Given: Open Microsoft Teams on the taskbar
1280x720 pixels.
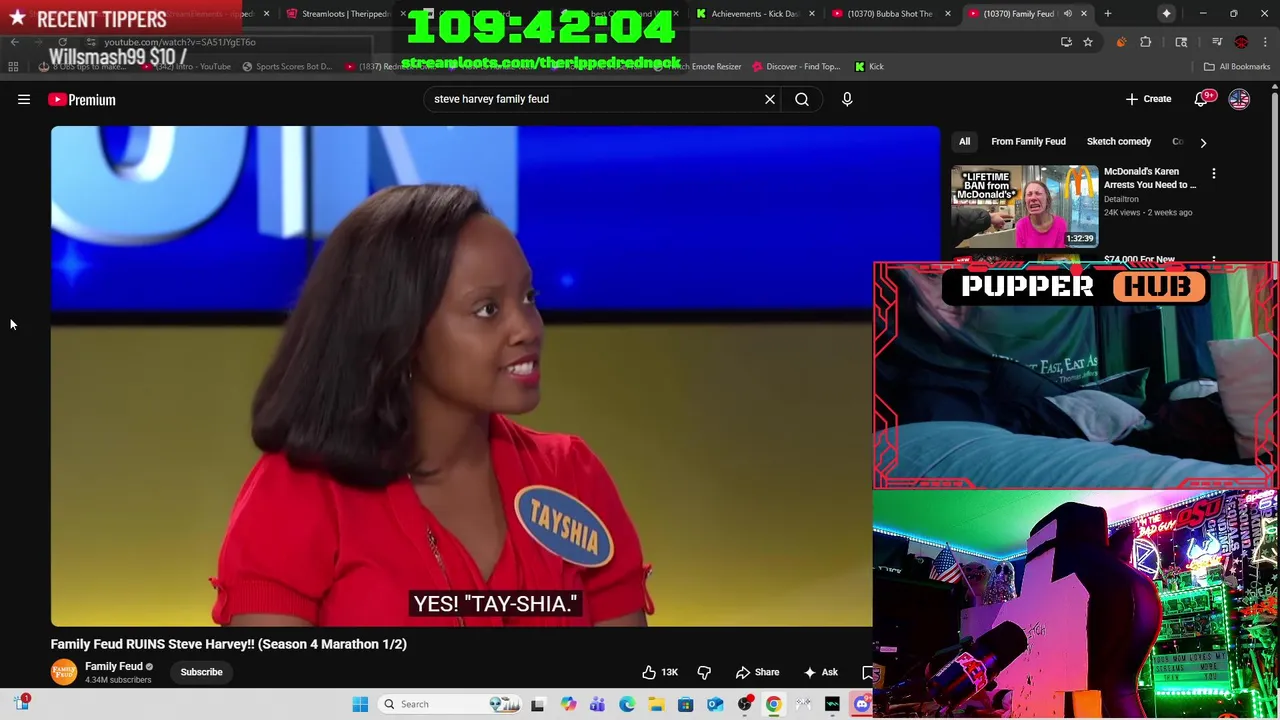Looking at the screenshot, I should [x=597, y=704].
